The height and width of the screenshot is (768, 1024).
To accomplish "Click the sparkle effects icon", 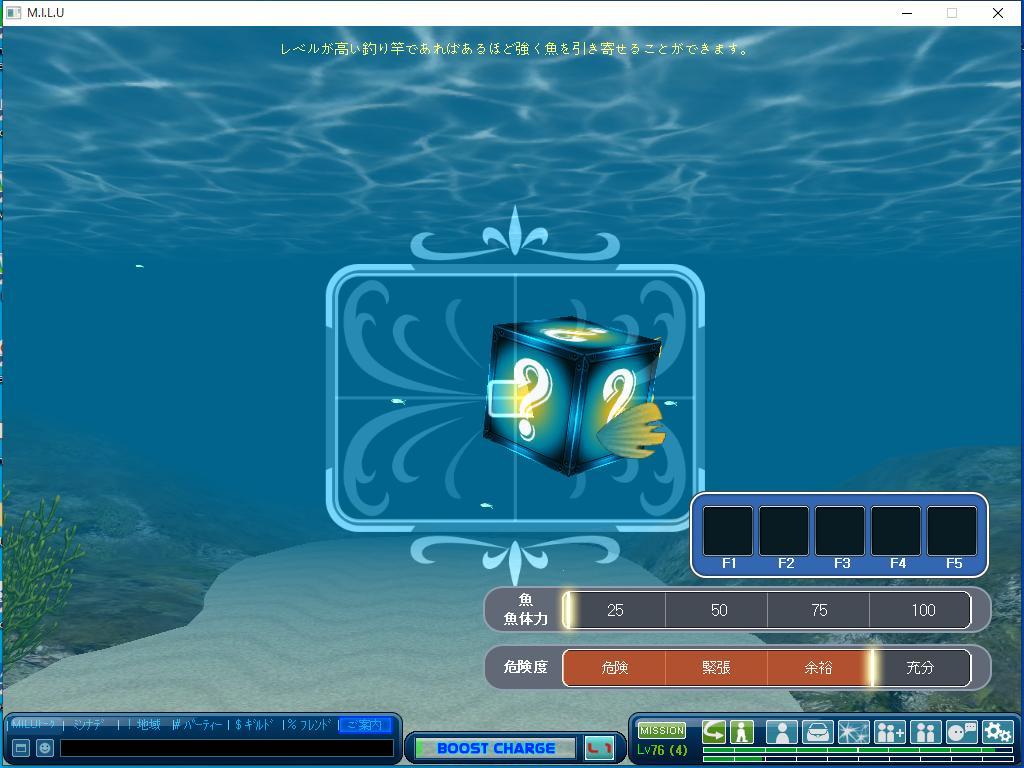I will tap(853, 732).
